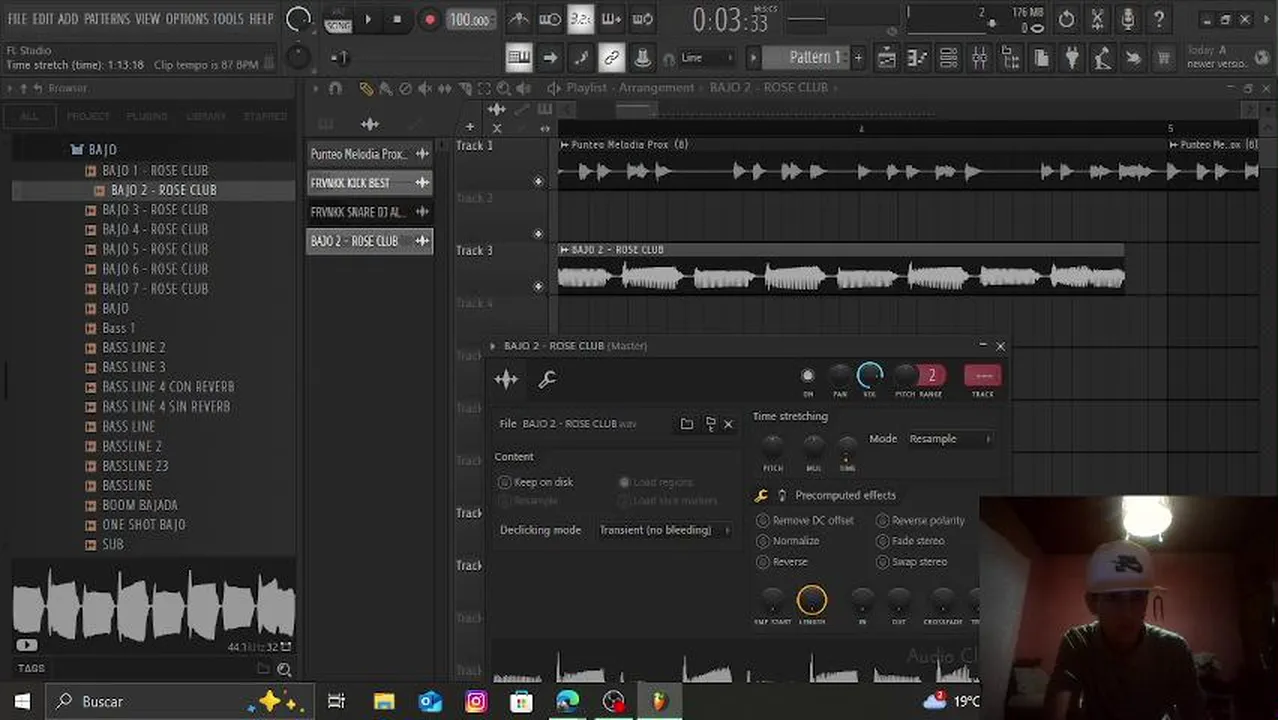Screen dimensions: 1278x720
Task: Open sampler wrench settings tab
Action: click(547, 379)
